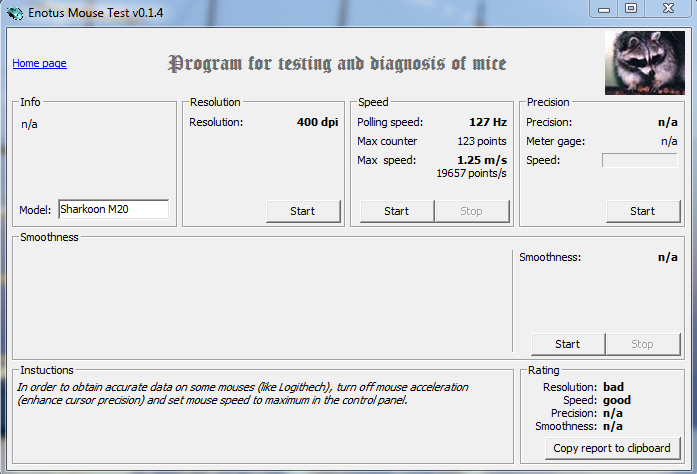Open the Home page link
Viewport: 697px width, 474px height.
click(40, 63)
